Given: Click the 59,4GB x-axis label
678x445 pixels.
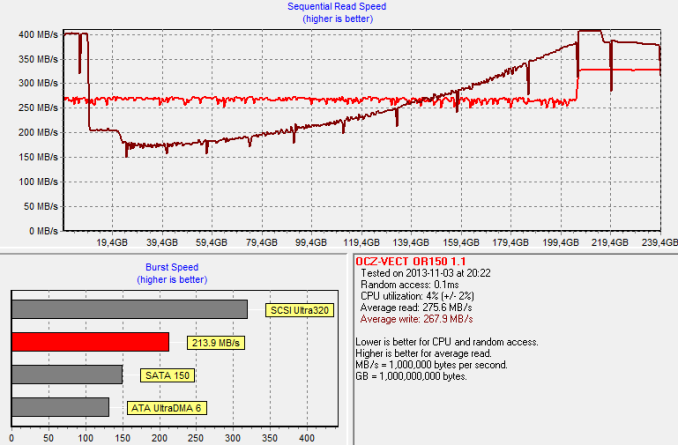Looking at the screenshot, I should click(211, 243).
